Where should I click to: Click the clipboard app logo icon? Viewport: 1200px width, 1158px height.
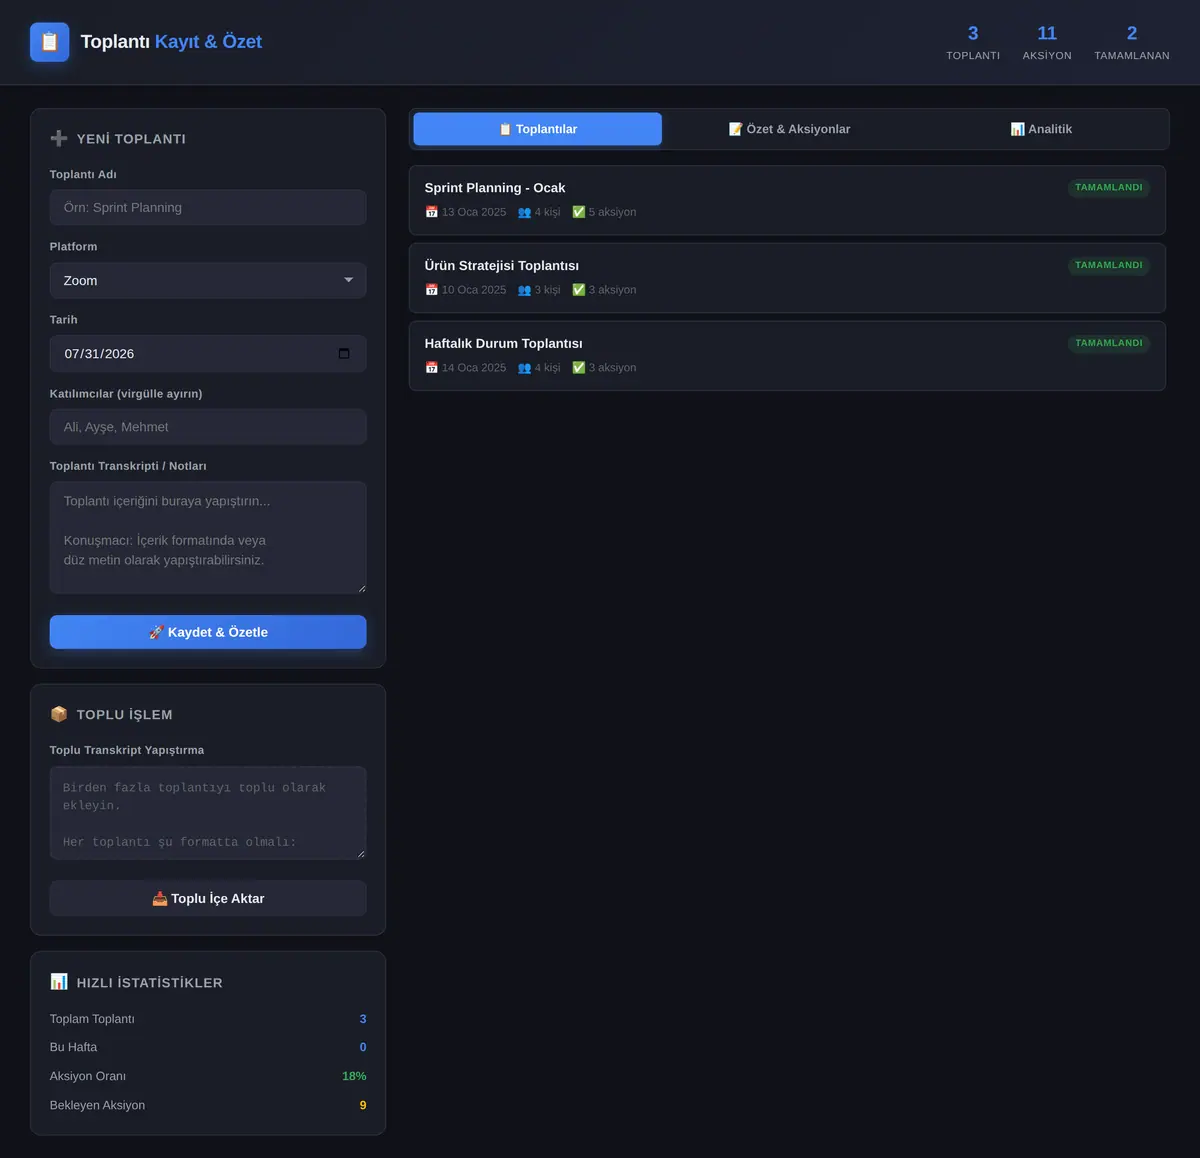point(50,42)
